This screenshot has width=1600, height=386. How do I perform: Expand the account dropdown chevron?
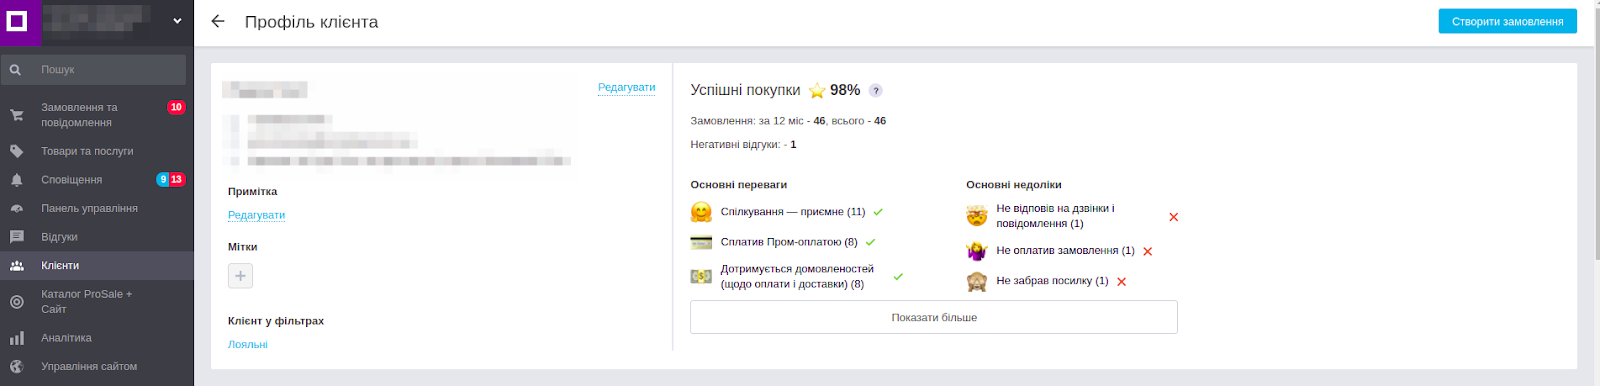(178, 21)
